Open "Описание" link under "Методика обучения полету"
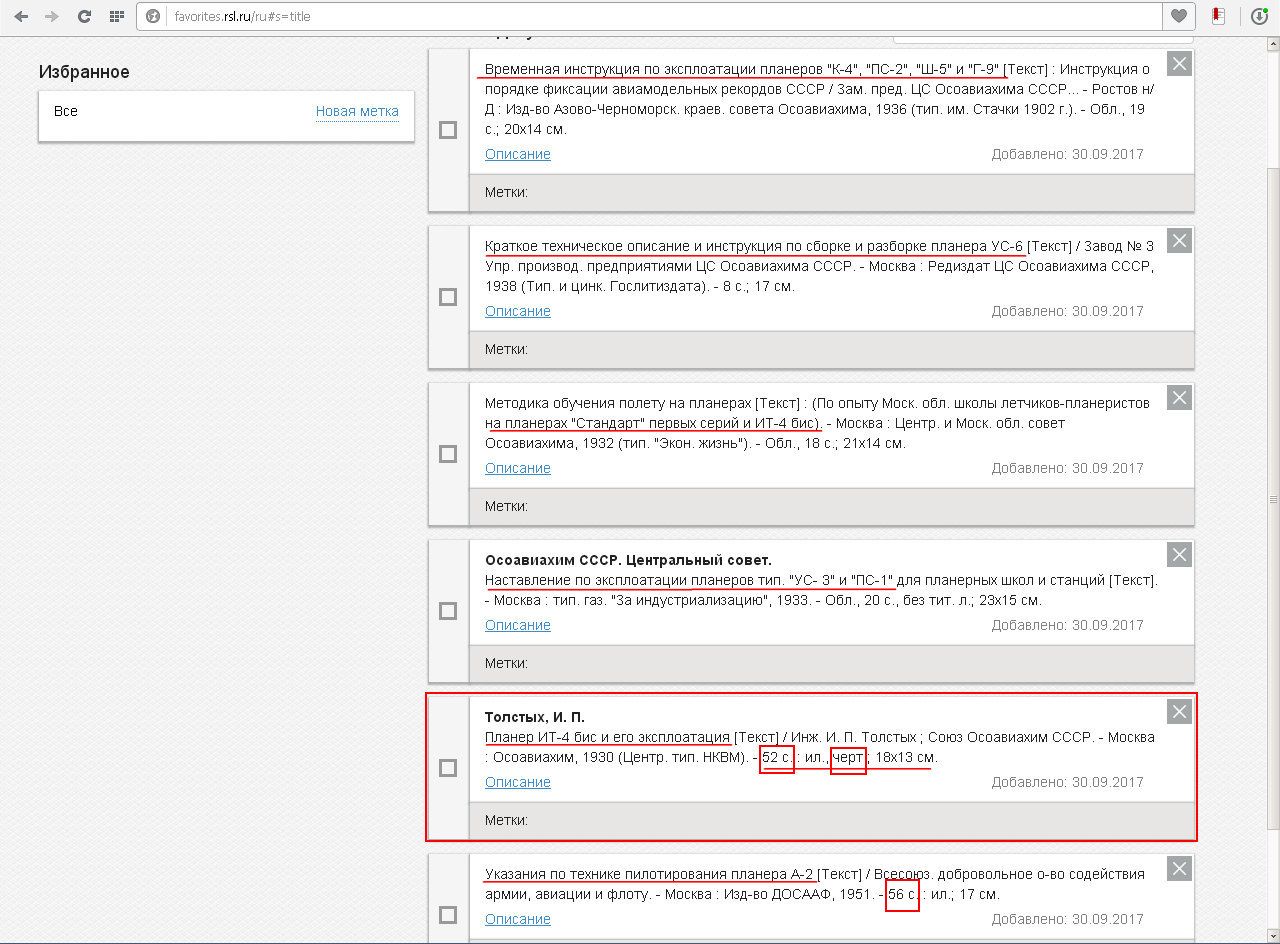Image resolution: width=1280 pixels, height=944 pixels. click(x=518, y=468)
